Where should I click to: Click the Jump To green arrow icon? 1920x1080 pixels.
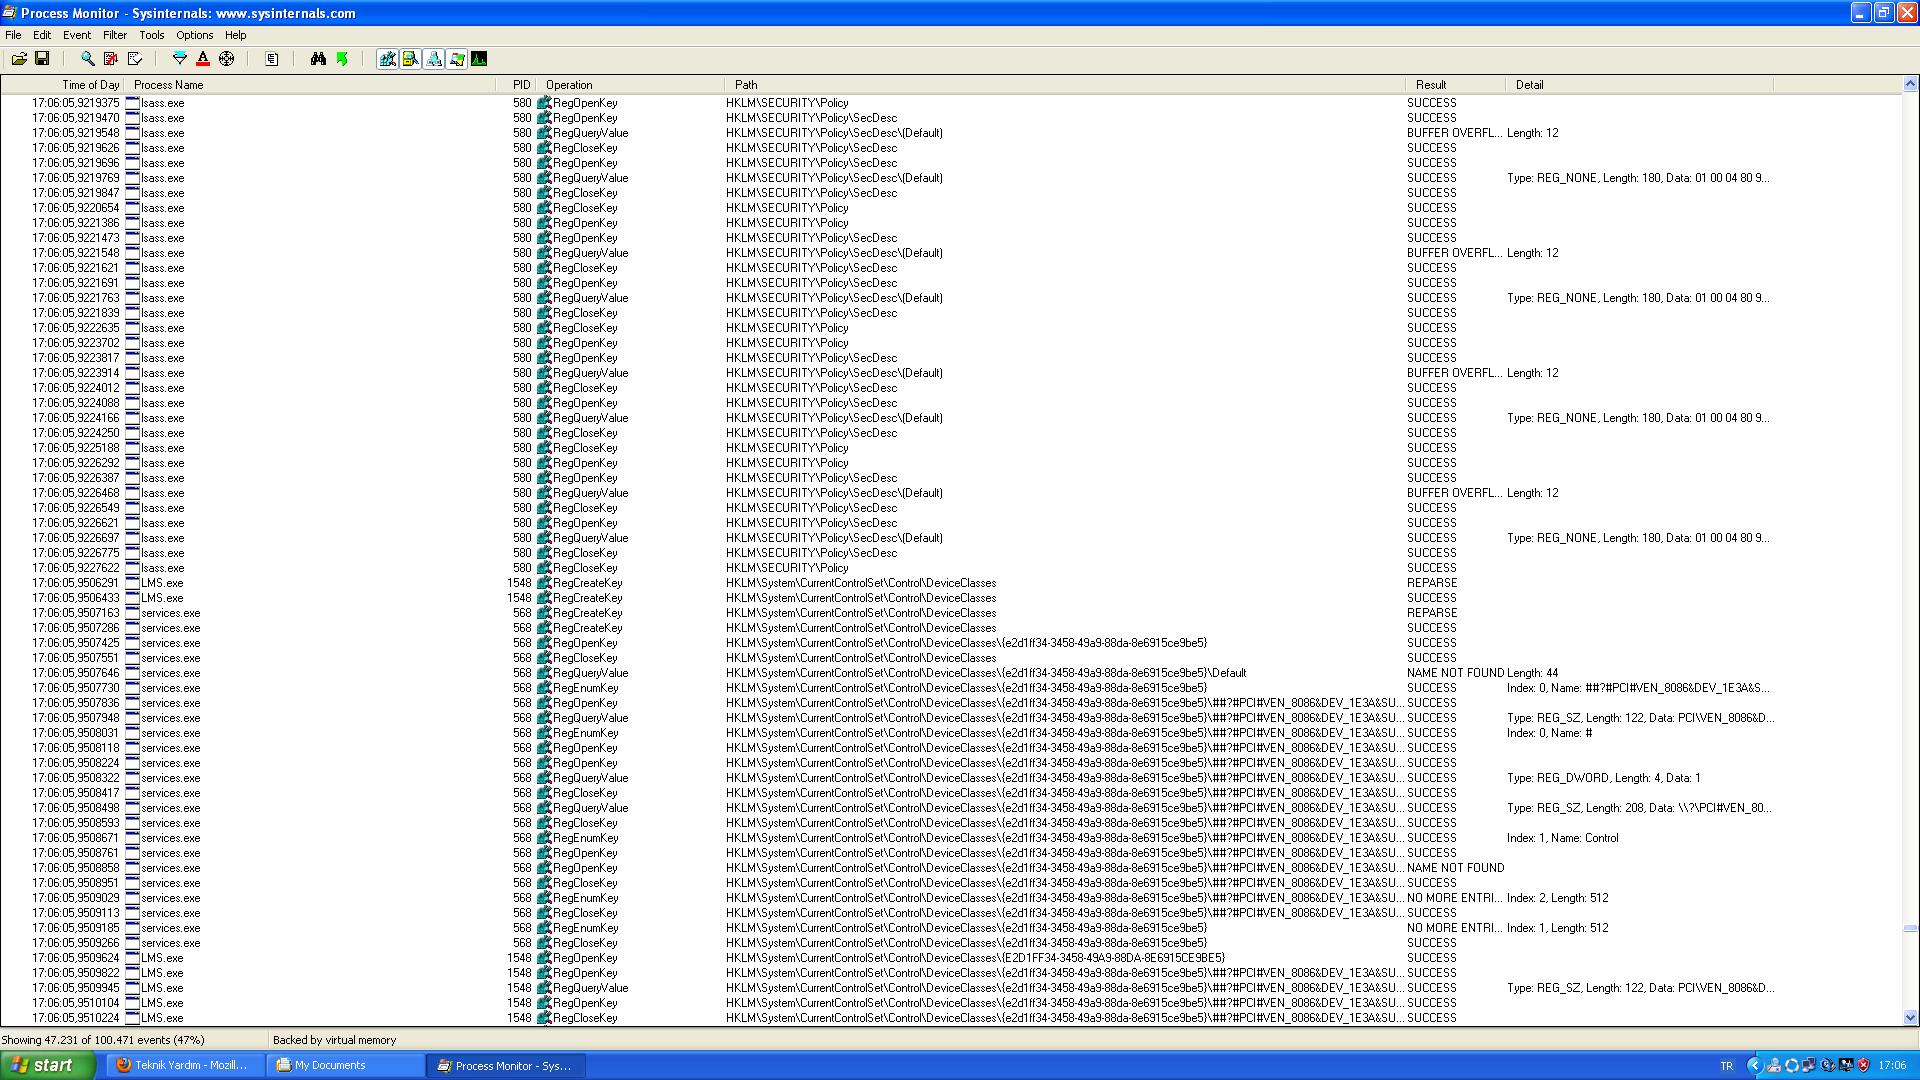[x=342, y=59]
